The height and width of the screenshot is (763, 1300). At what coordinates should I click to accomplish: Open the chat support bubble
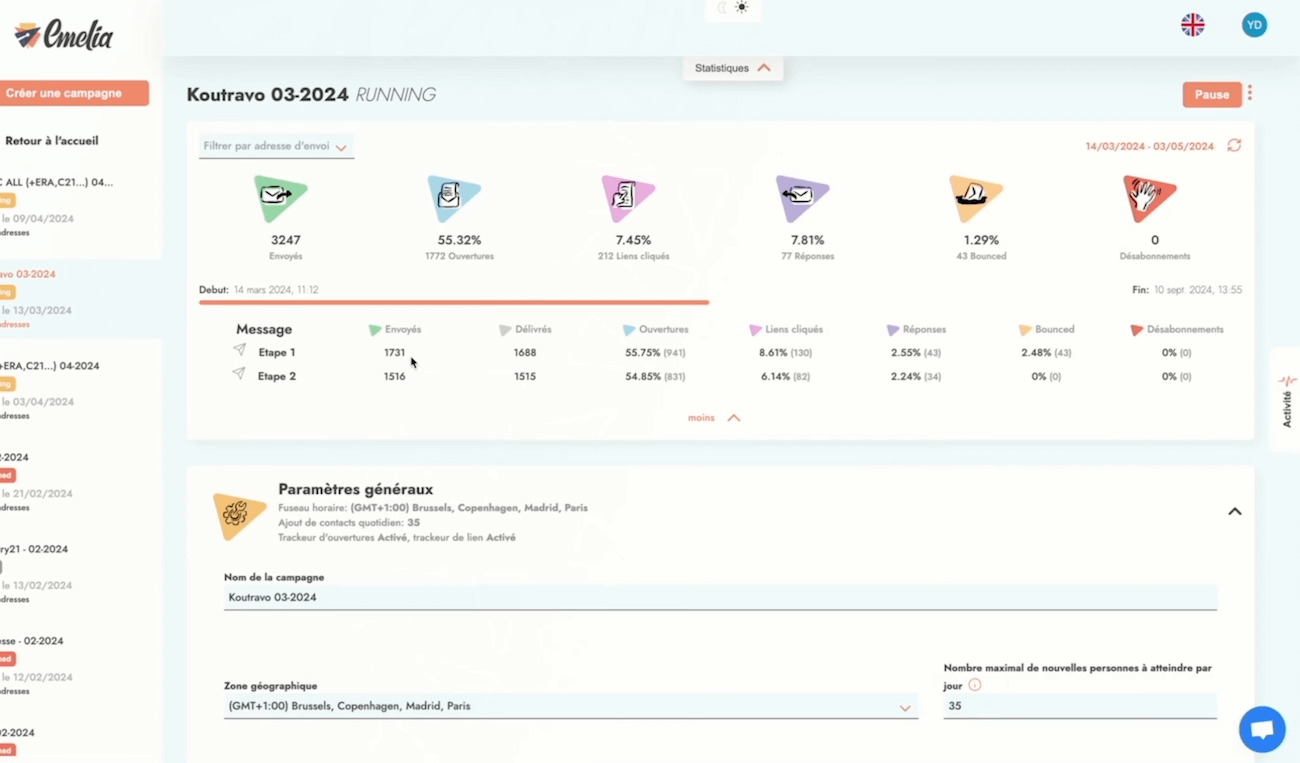(x=1261, y=730)
